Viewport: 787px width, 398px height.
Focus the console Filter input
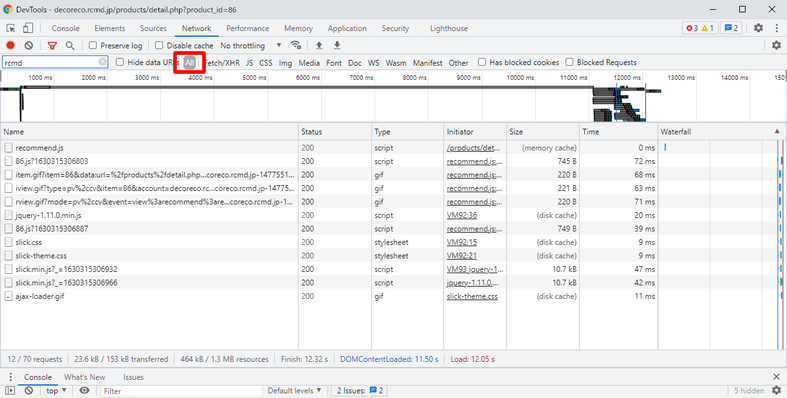click(181, 390)
